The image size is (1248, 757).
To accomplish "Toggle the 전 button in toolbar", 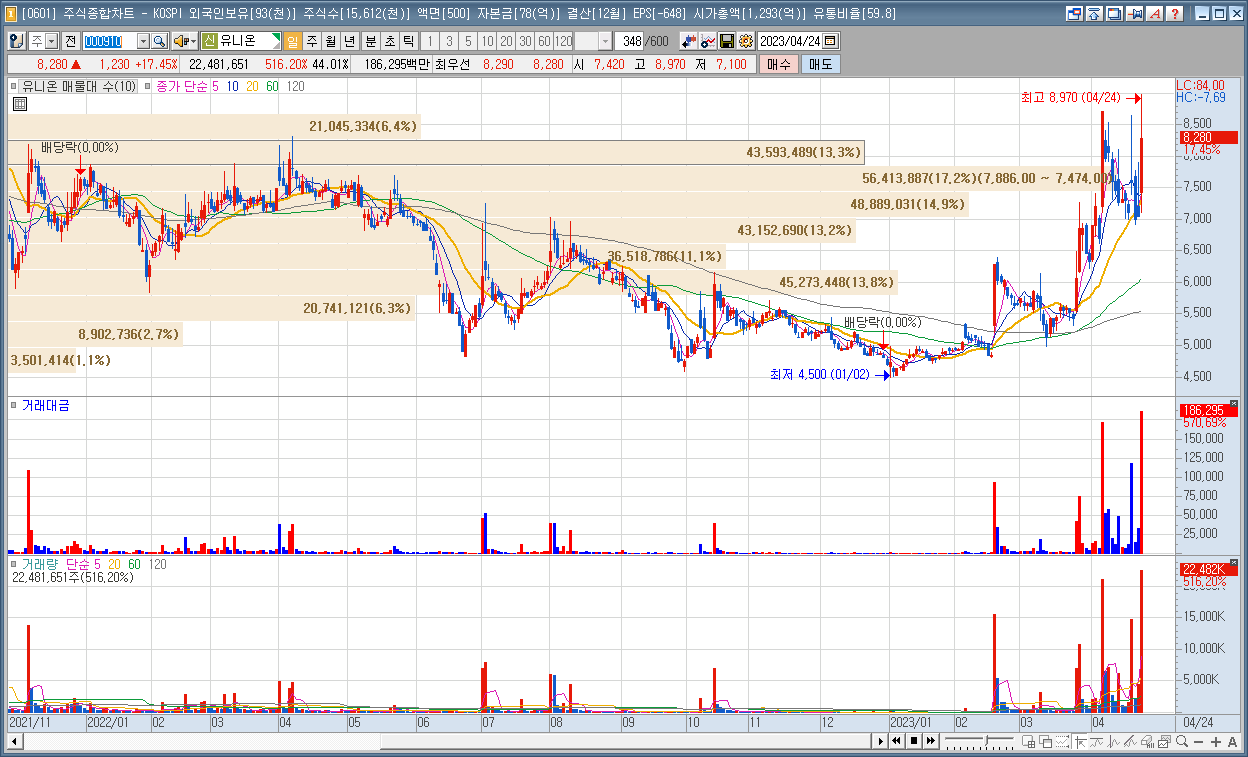I will coord(71,41).
